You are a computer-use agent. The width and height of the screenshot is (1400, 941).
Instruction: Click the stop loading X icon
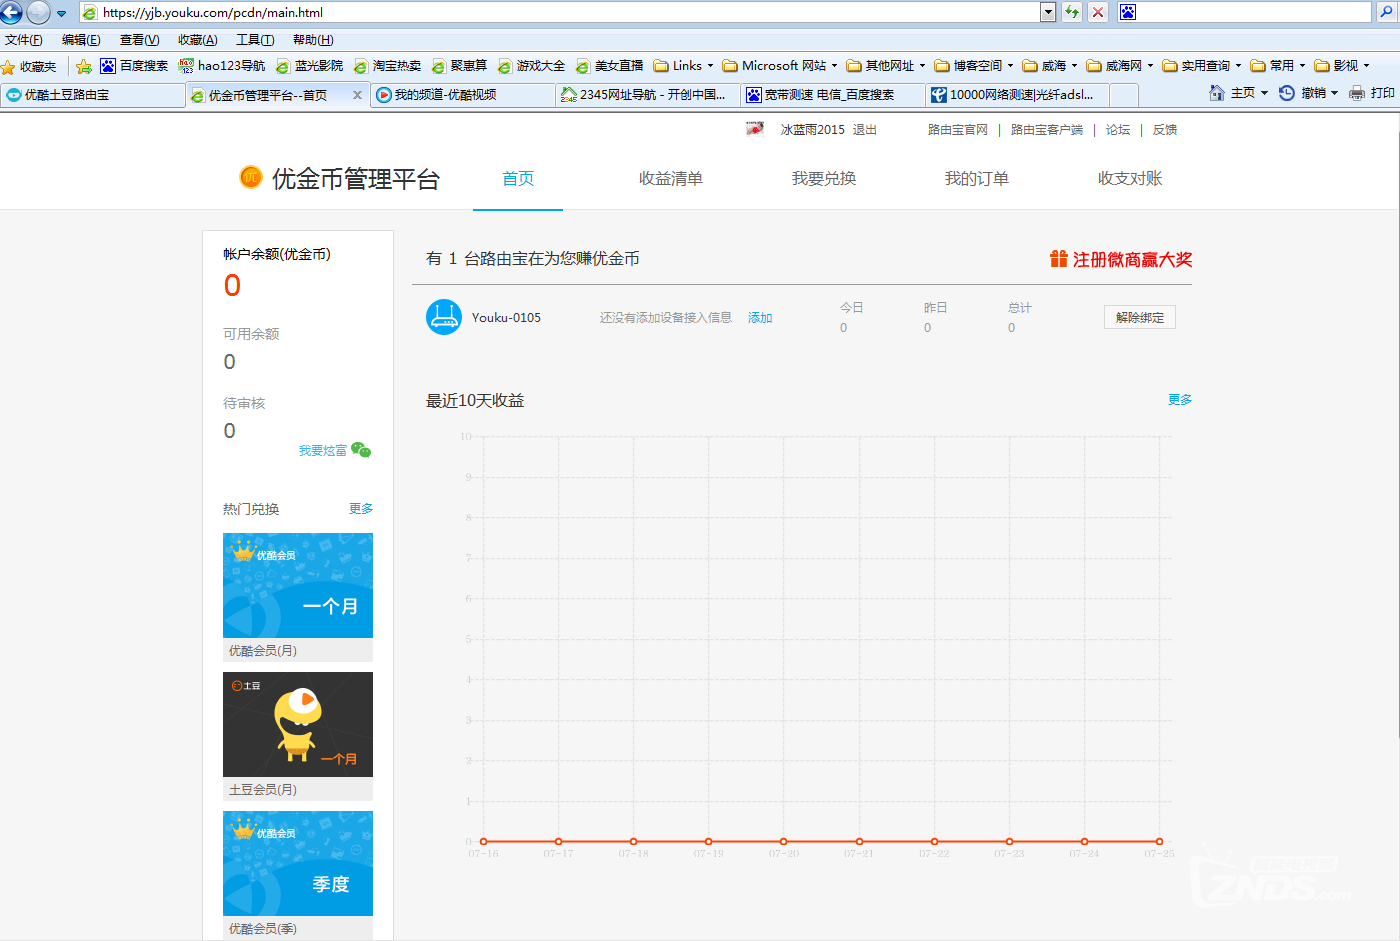(x=1098, y=12)
